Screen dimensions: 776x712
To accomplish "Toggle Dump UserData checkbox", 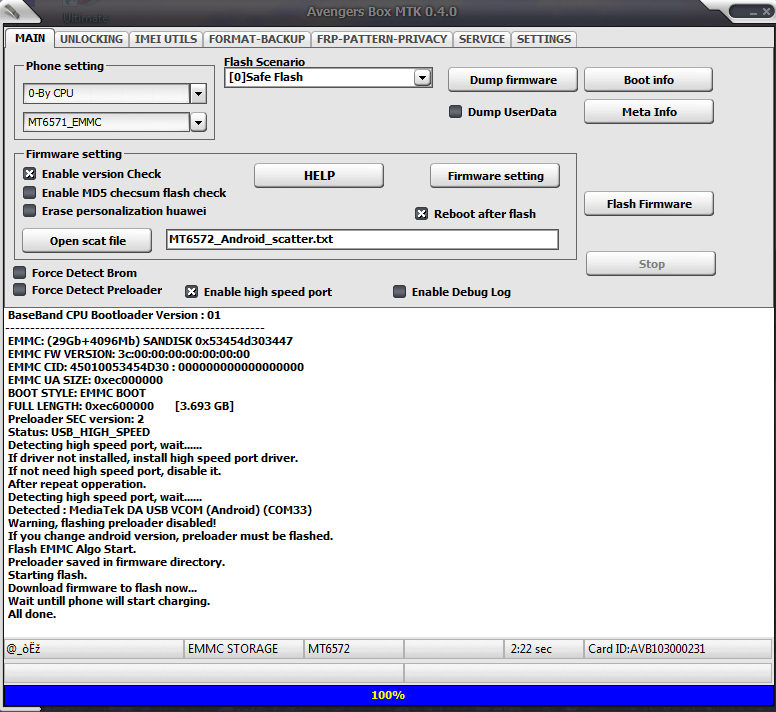I will [455, 112].
